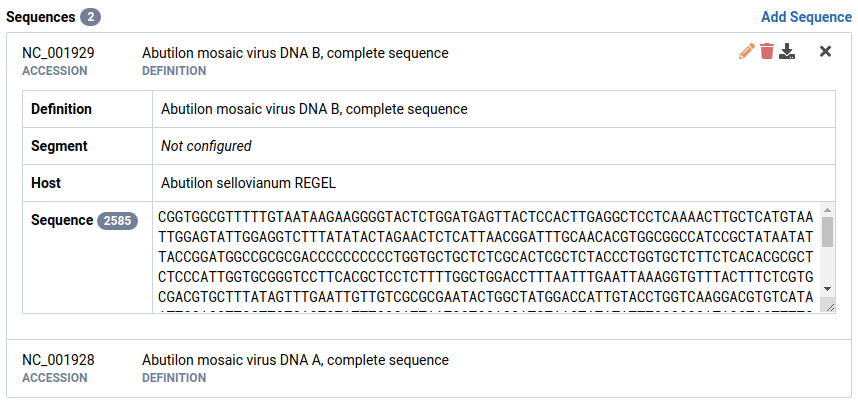Image resolution: width=858 pixels, height=404 pixels.
Task: Click the sequence box scrollbar thumb
Action: [x=827, y=232]
